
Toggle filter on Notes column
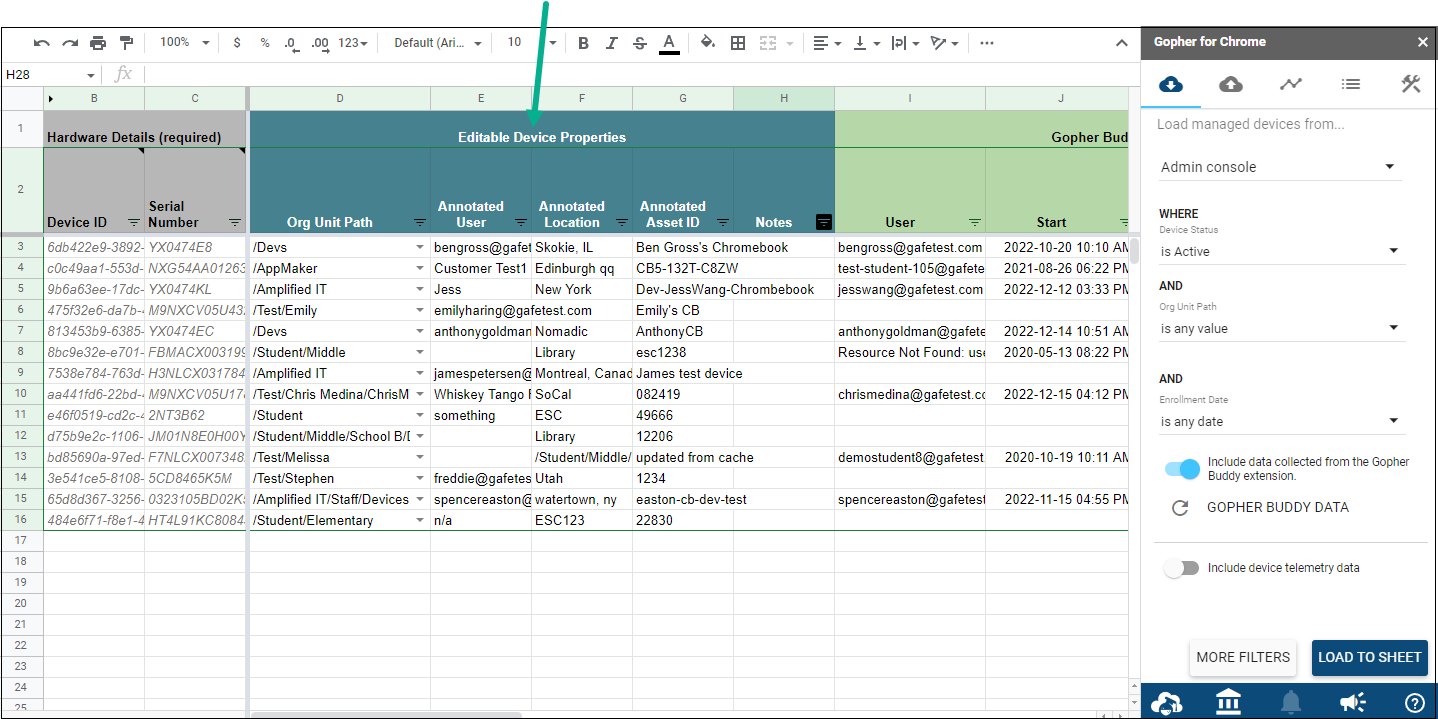click(823, 222)
